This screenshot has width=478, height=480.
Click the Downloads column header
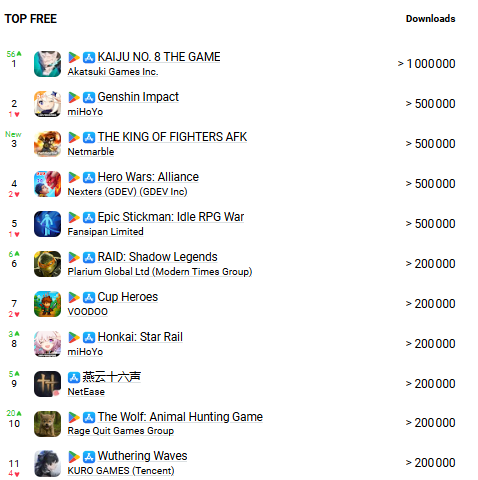coord(430,19)
